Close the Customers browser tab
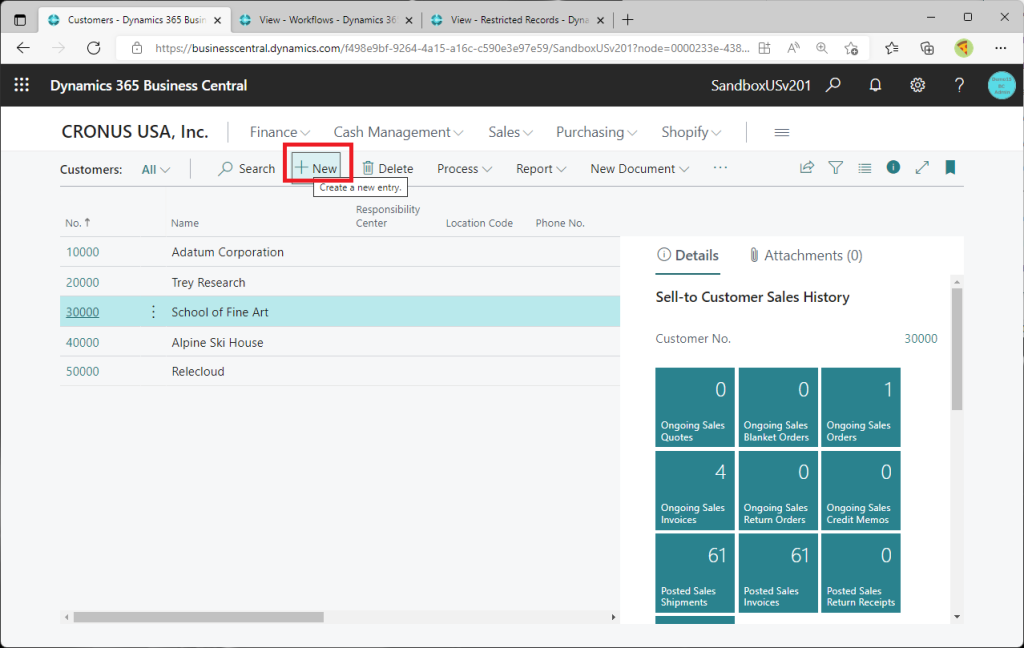This screenshot has height=648, width=1024. (217, 20)
